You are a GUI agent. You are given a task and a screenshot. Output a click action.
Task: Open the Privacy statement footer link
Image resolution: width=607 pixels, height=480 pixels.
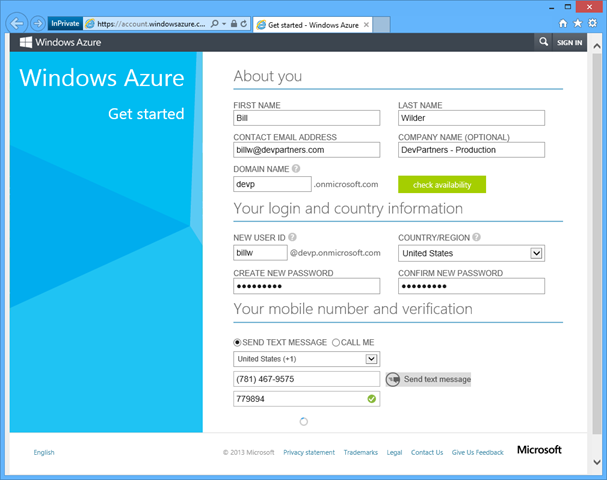(x=309, y=452)
